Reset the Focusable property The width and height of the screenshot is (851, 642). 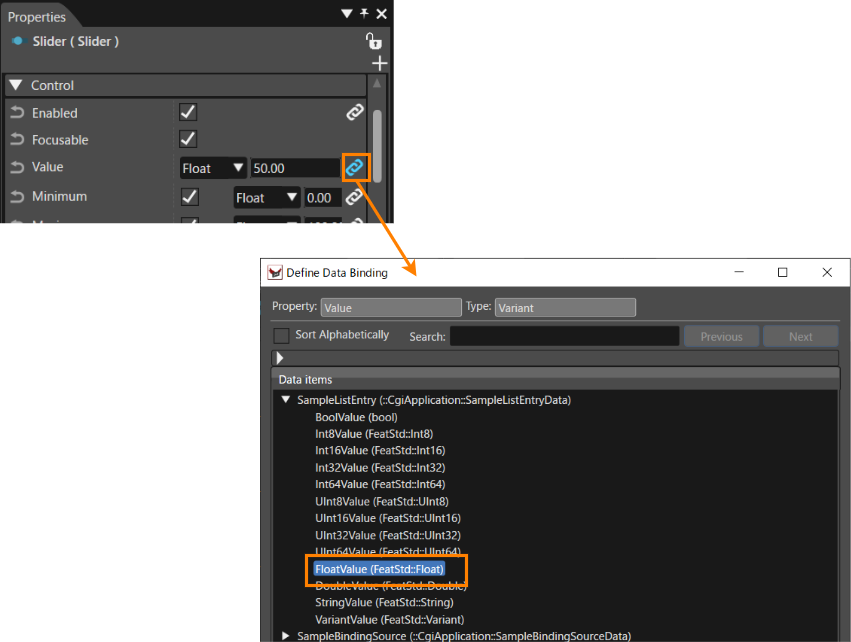(x=17, y=139)
